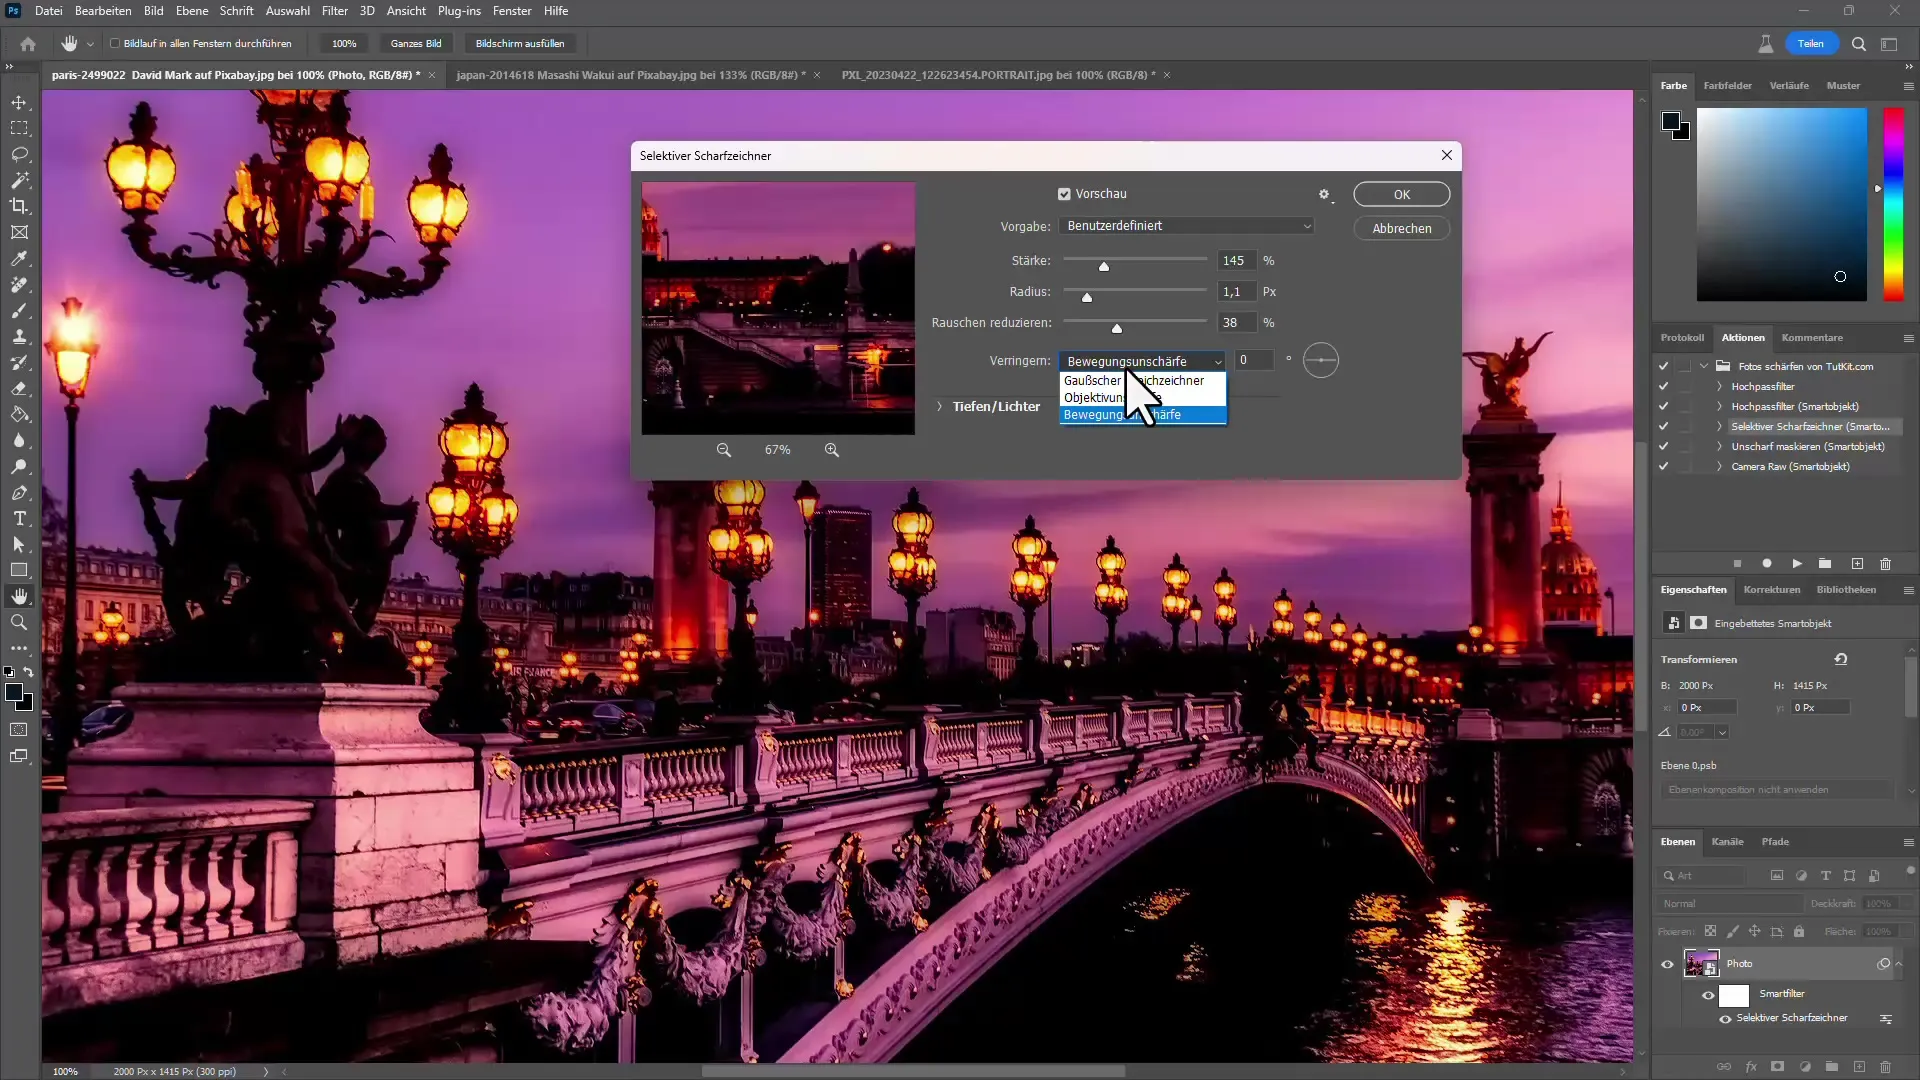Select the Type tool
The height and width of the screenshot is (1080, 1920).
point(19,518)
